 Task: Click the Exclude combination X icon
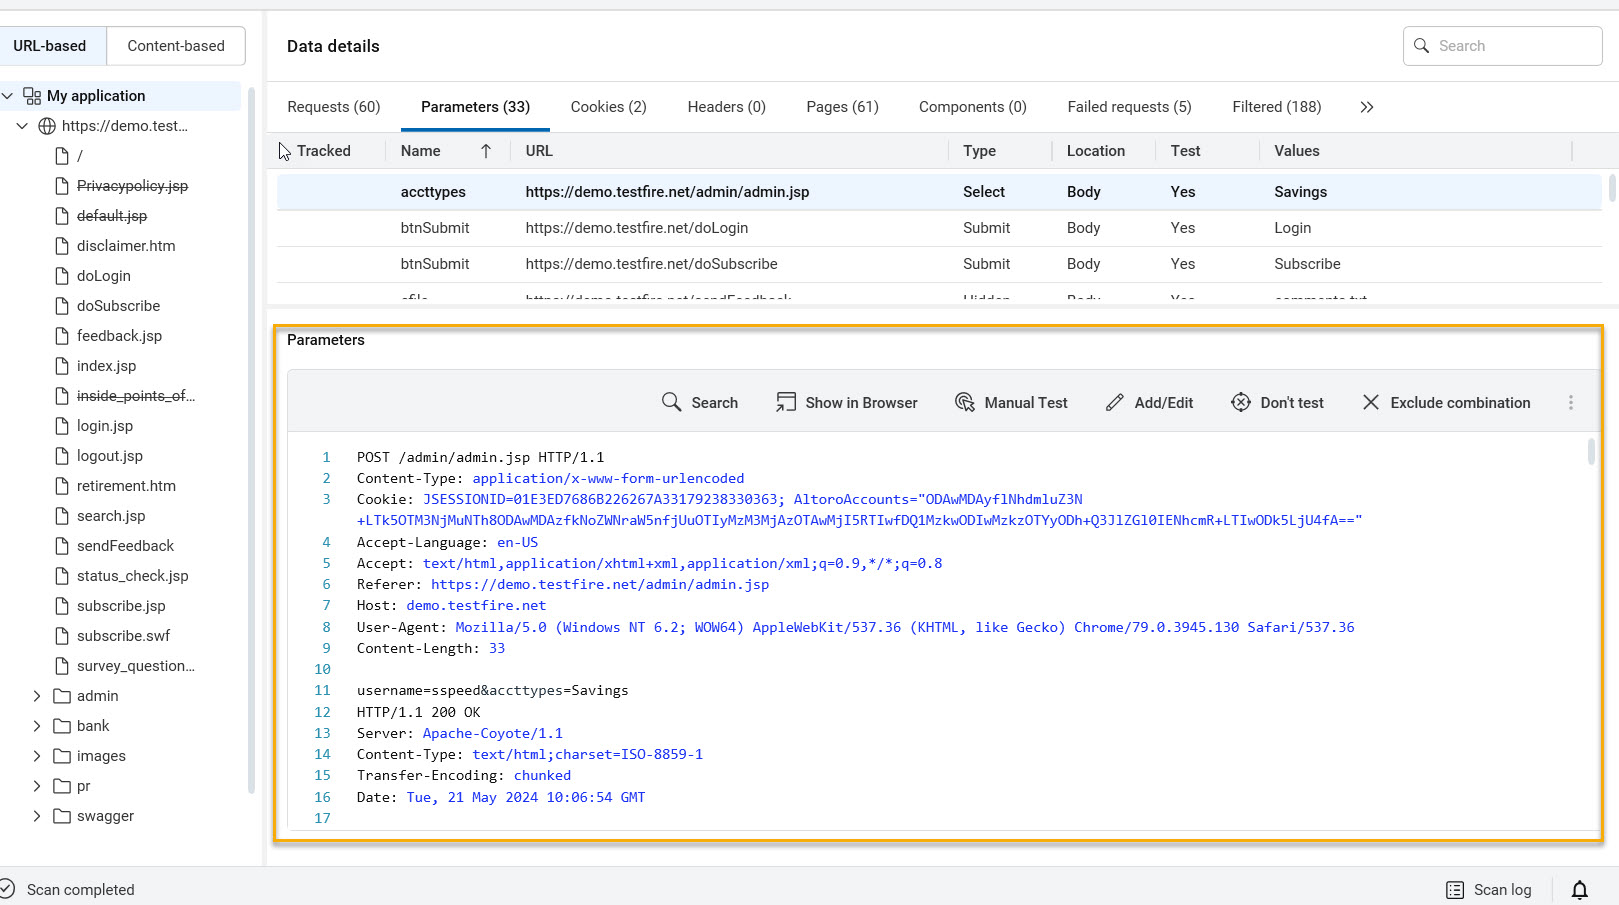1370,402
